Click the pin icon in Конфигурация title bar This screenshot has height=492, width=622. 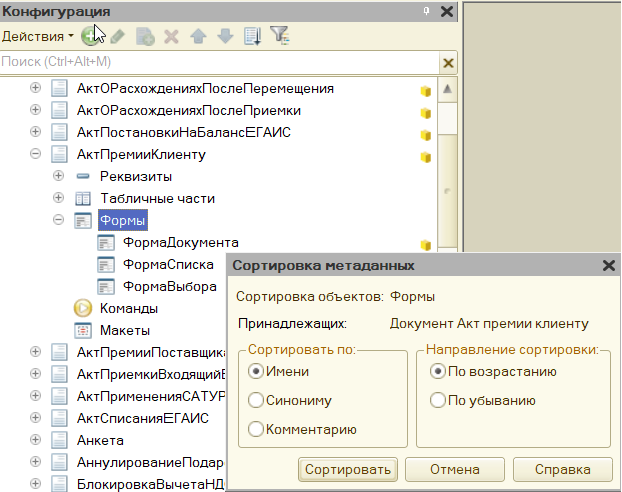pos(426,11)
